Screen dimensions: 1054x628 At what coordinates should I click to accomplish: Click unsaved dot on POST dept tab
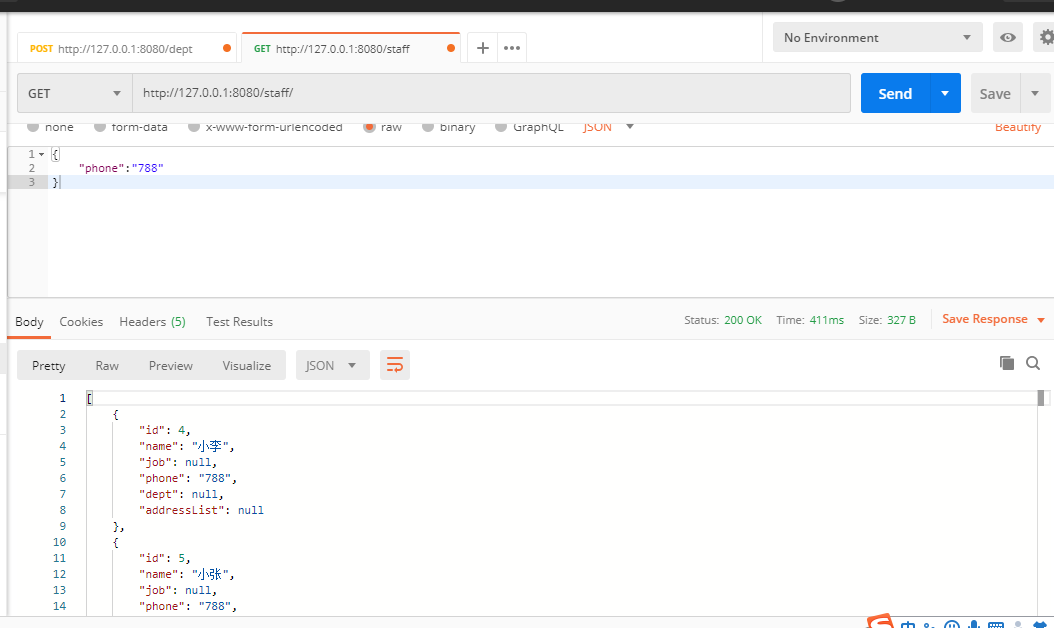pyautogui.click(x=227, y=48)
